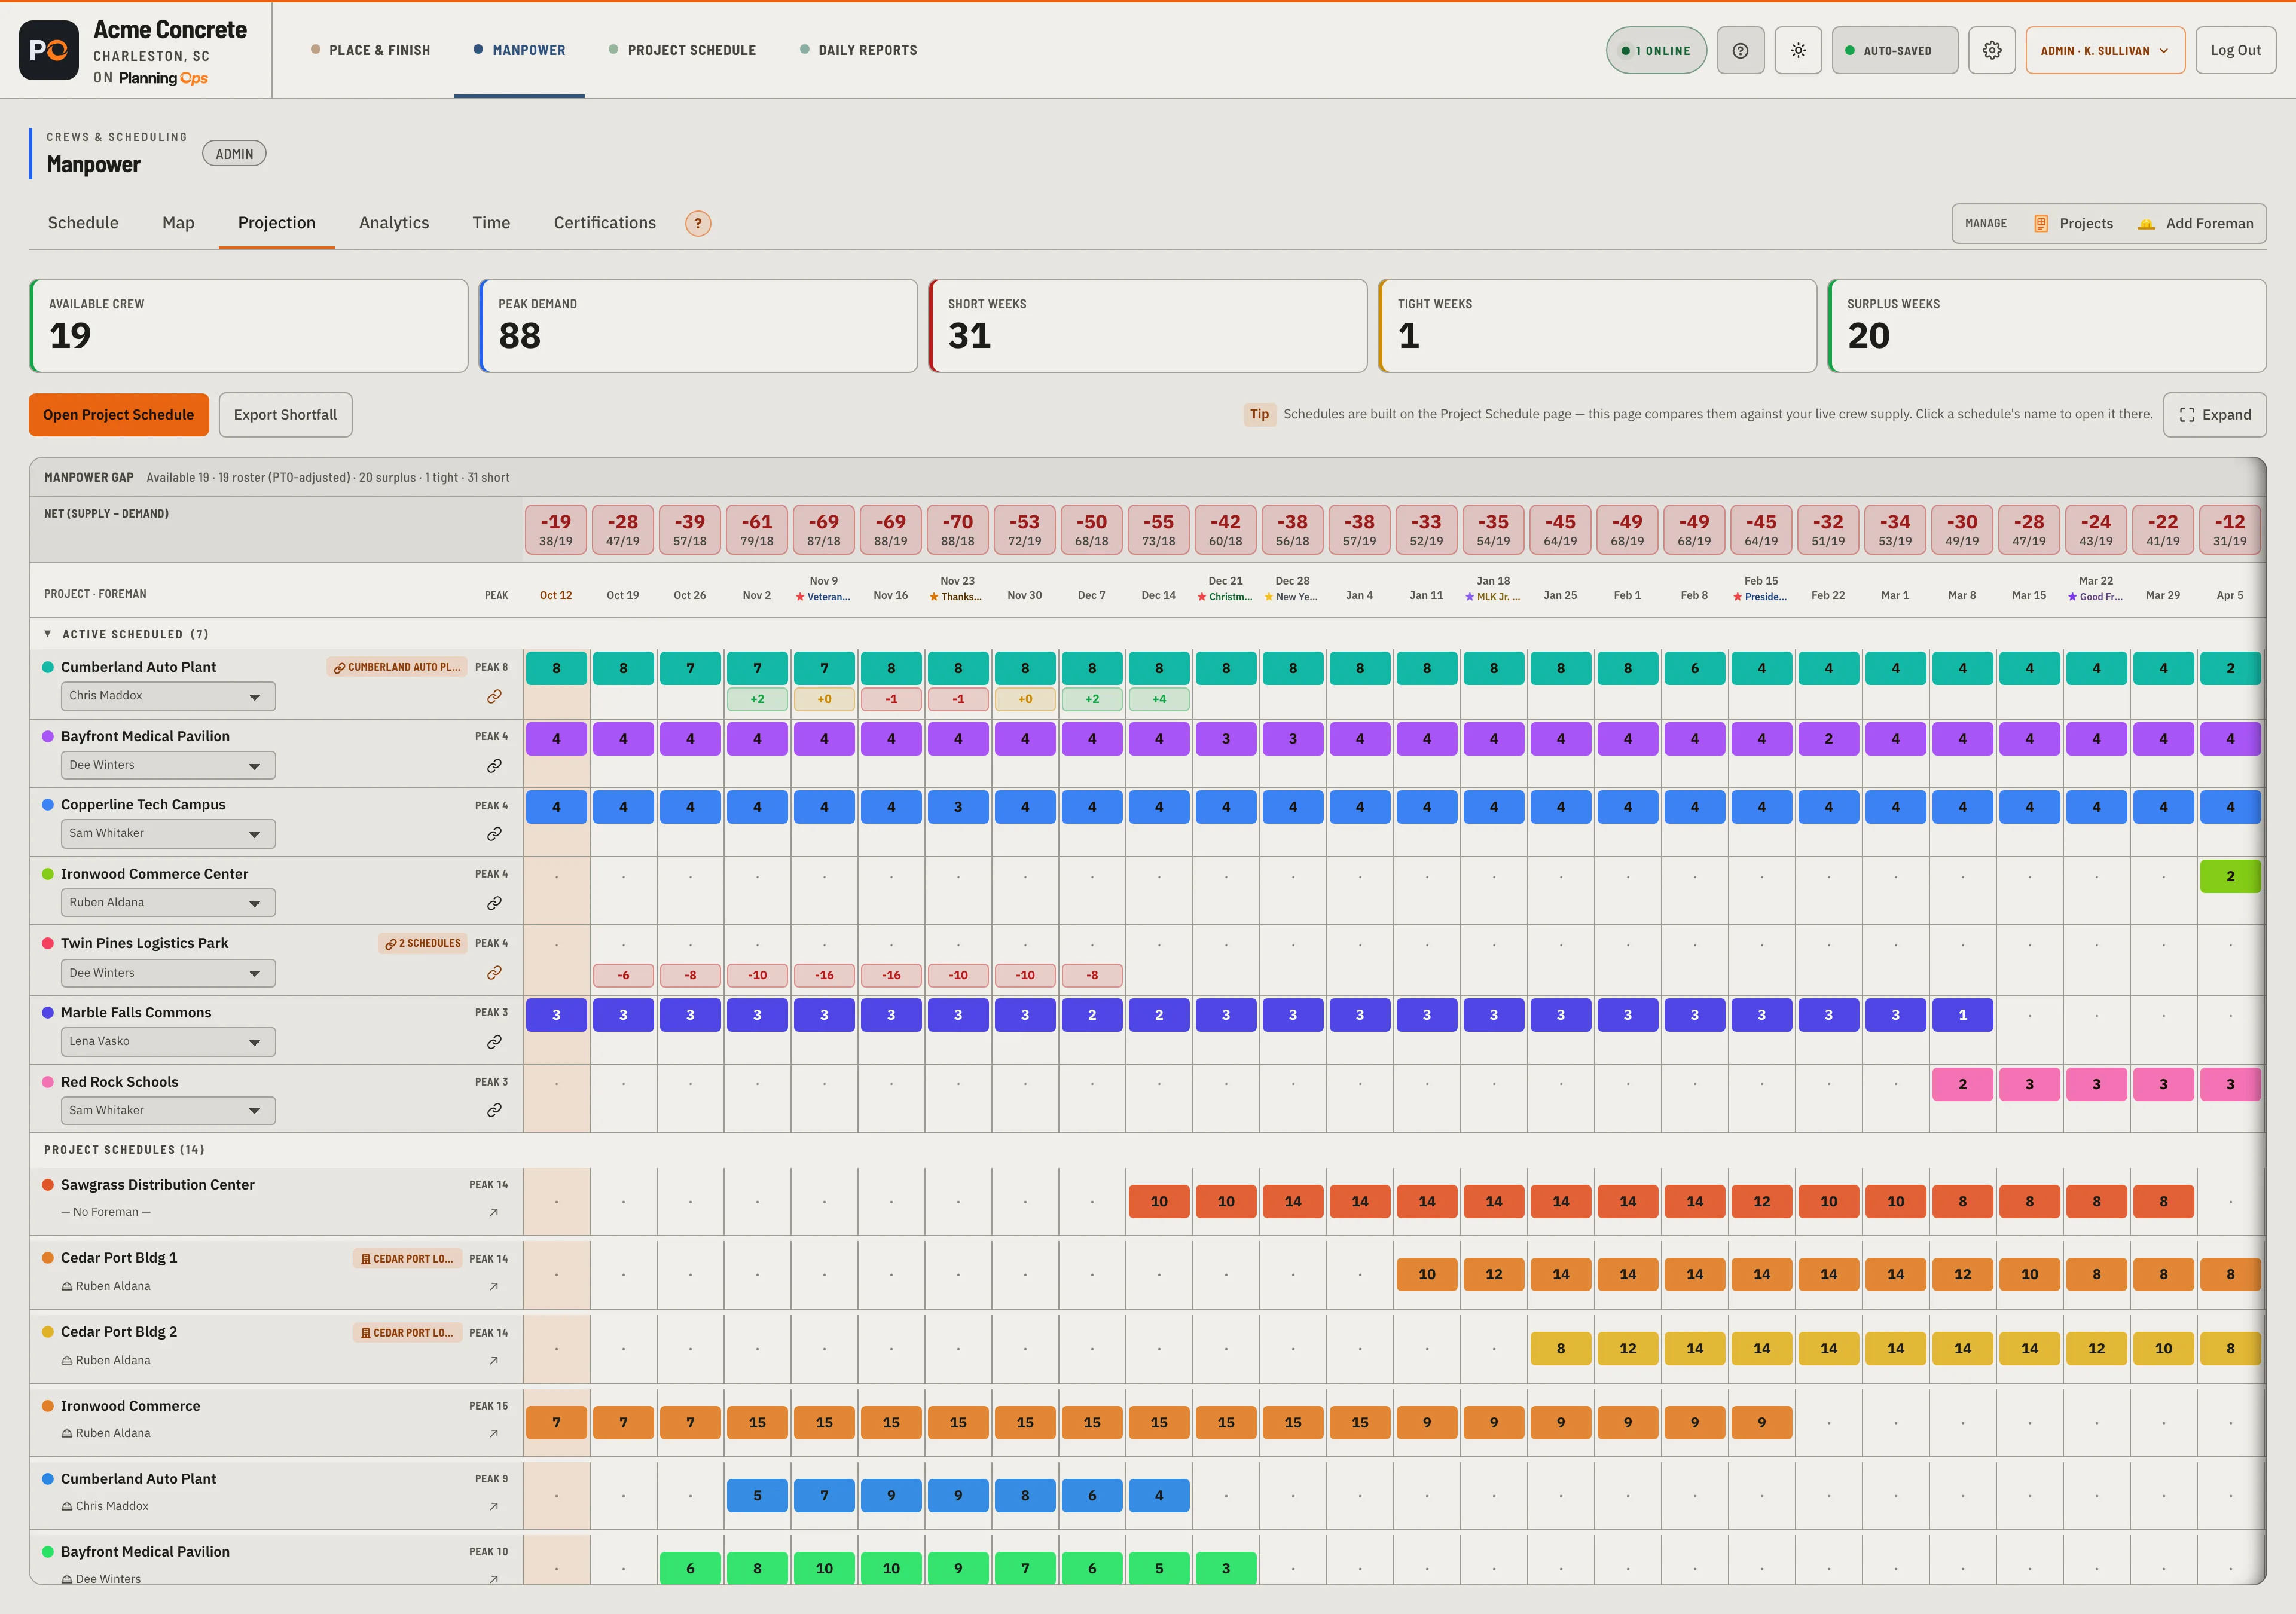The image size is (2296, 1614).
Task: Switch to the Analytics tab
Action: (x=394, y=223)
